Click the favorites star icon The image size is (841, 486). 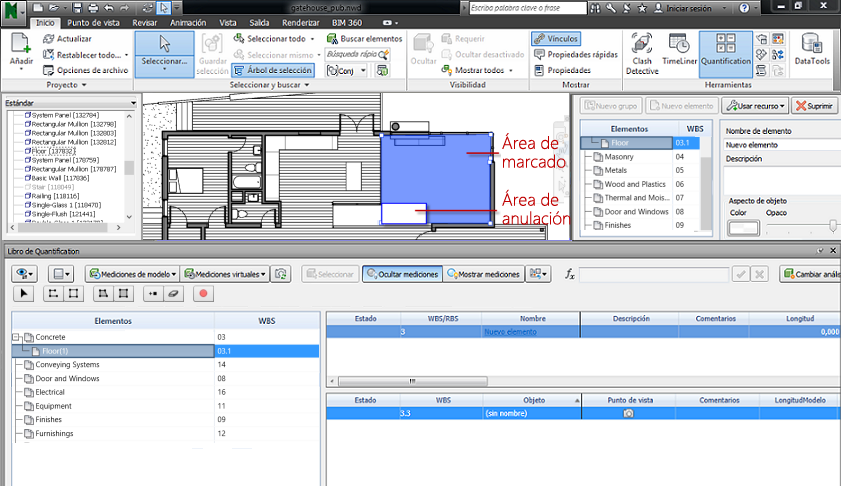pyautogui.click(x=643, y=8)
